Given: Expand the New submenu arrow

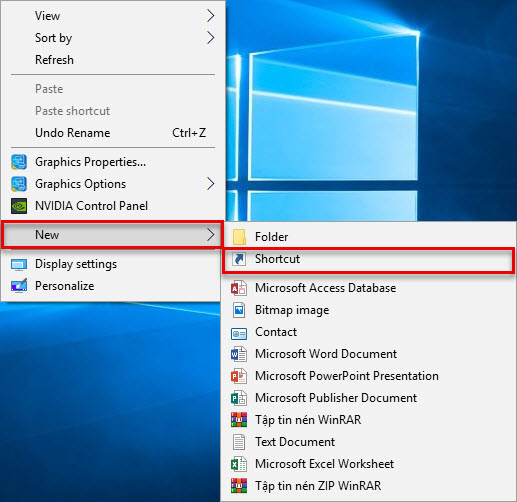Looking at the screenshot, I should pyautogui.click(x=210, y=235).
